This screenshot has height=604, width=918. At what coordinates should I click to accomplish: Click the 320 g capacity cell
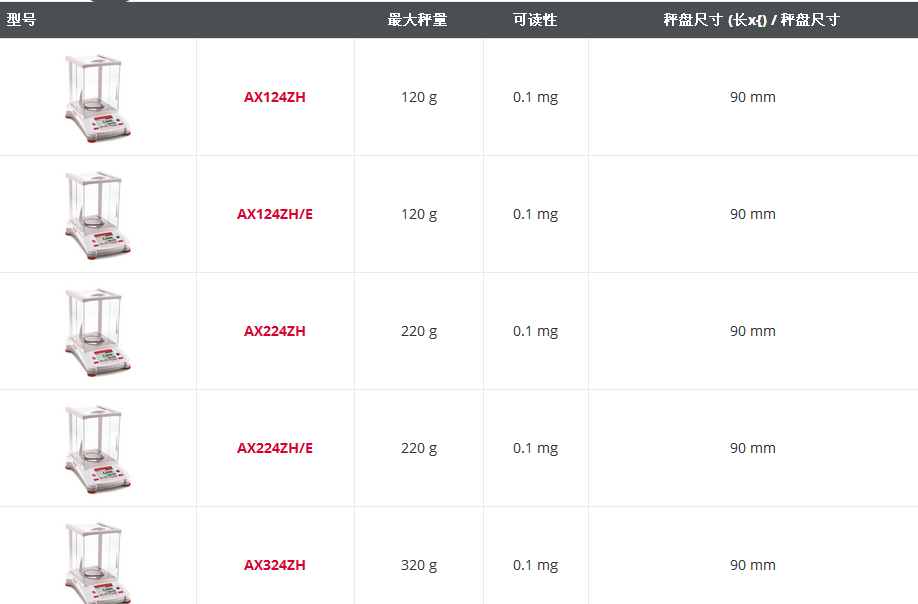pos(419,565)
